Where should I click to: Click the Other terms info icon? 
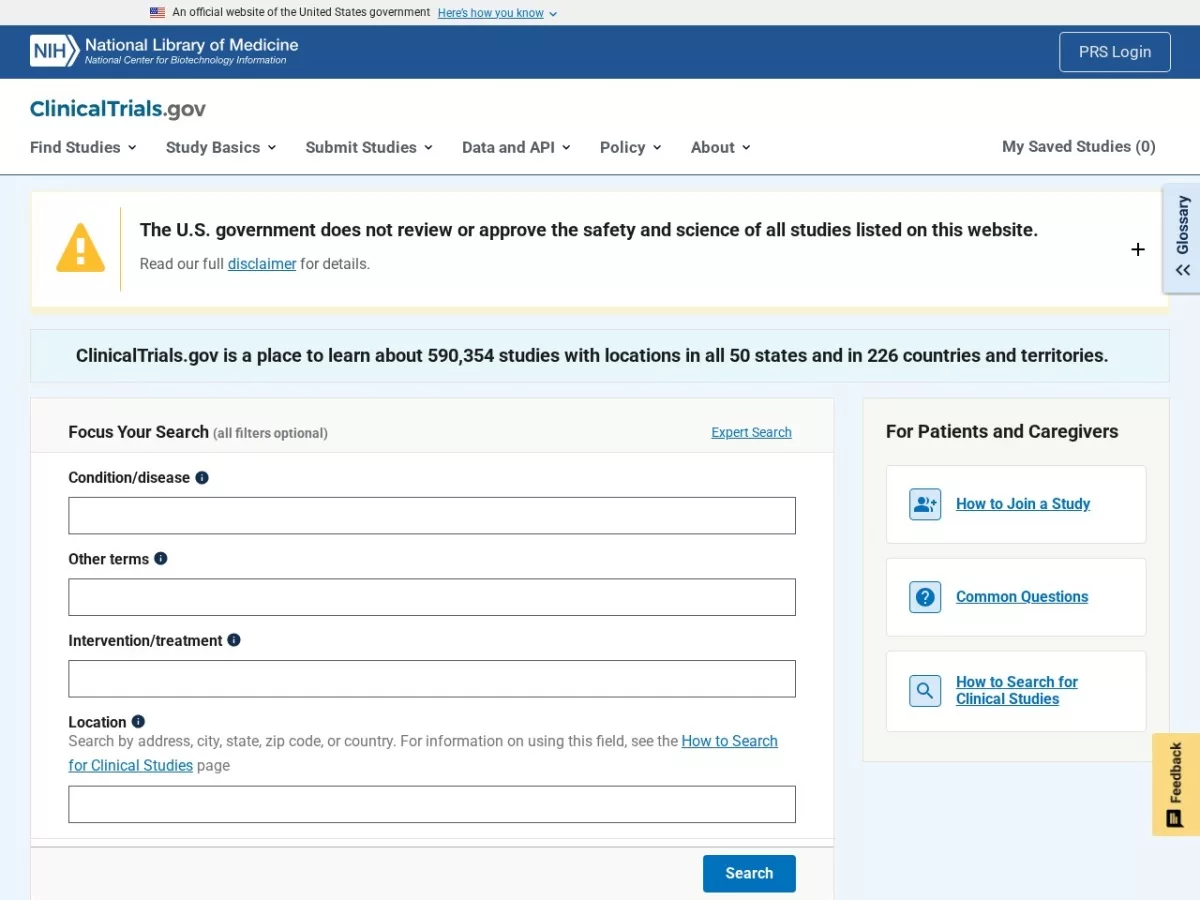[161, 559]
